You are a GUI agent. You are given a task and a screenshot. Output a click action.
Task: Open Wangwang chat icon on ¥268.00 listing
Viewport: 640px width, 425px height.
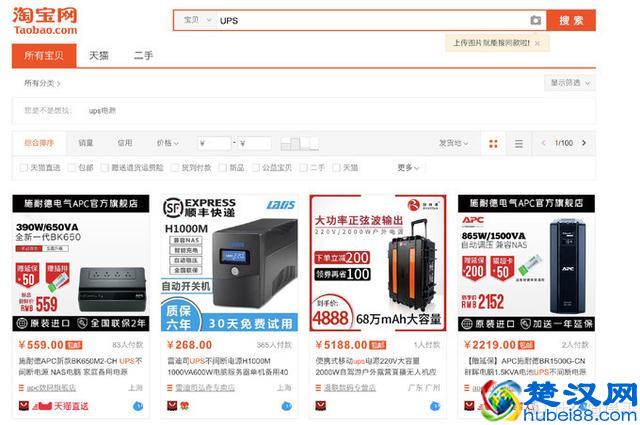point(287,406)
